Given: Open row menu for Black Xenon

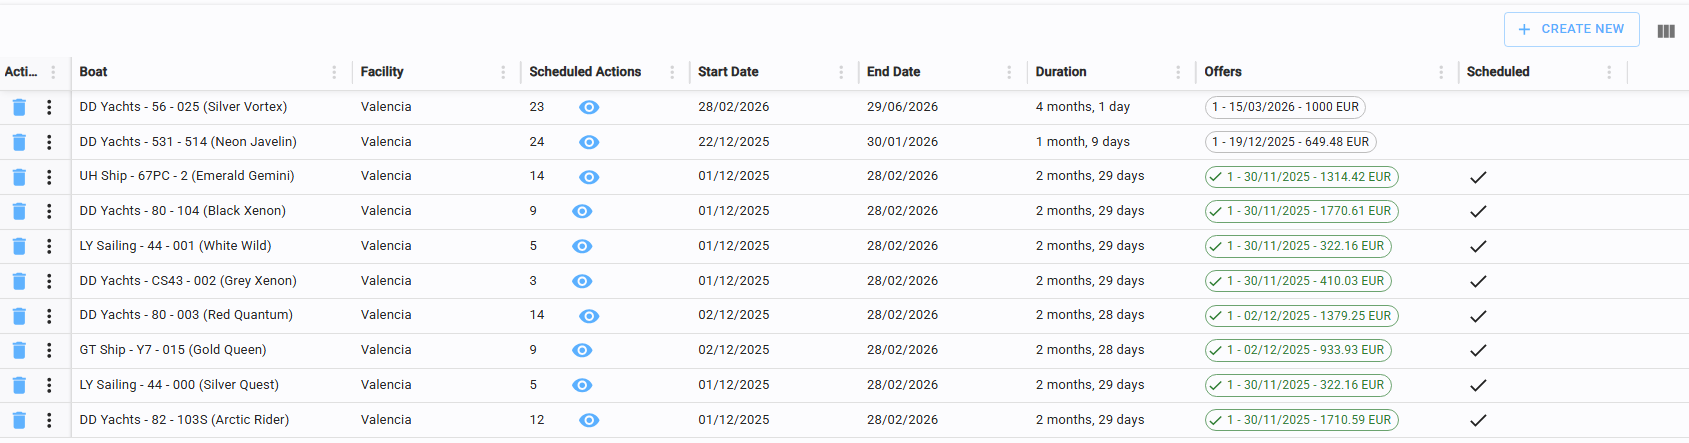Looking at the screenshot, I should point(49,212).
